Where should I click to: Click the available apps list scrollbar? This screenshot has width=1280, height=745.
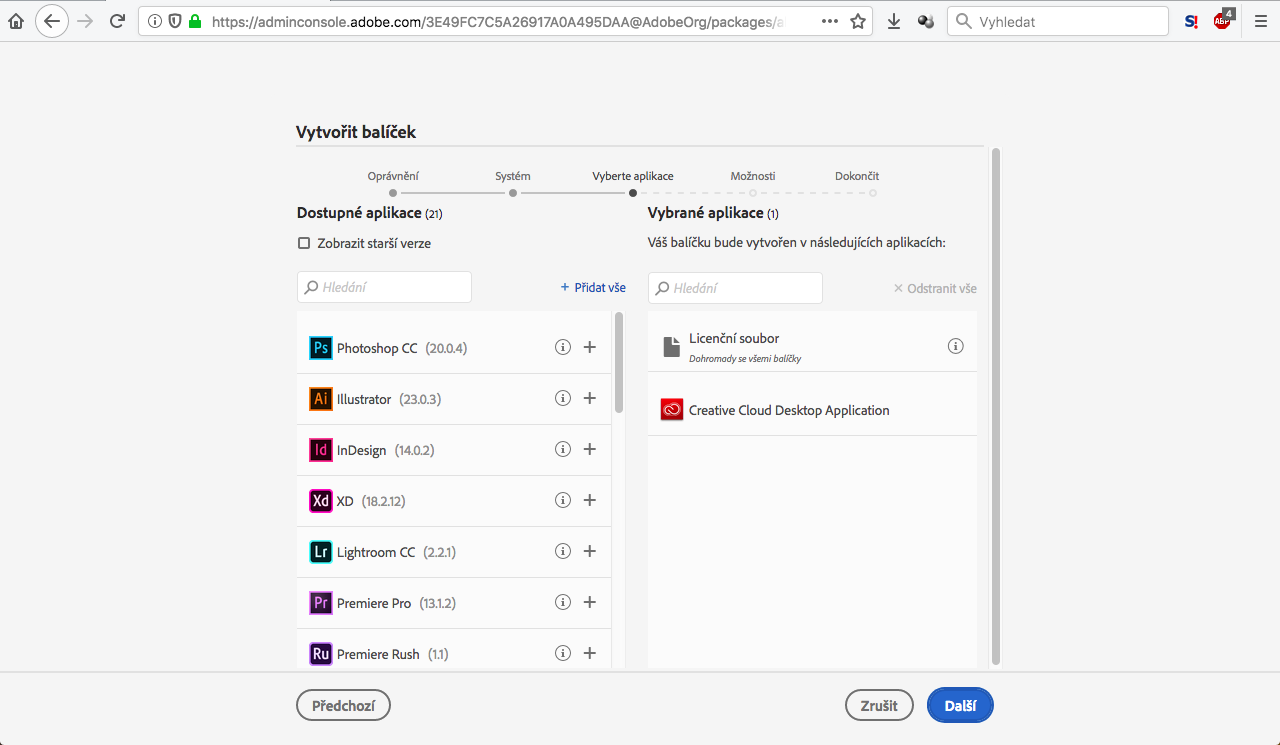[619, 362]
